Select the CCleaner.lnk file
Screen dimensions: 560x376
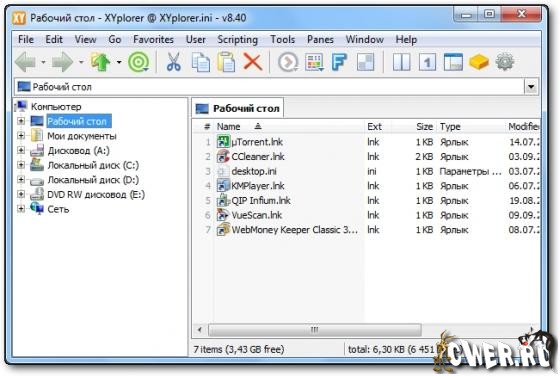(x=258, y=156)
